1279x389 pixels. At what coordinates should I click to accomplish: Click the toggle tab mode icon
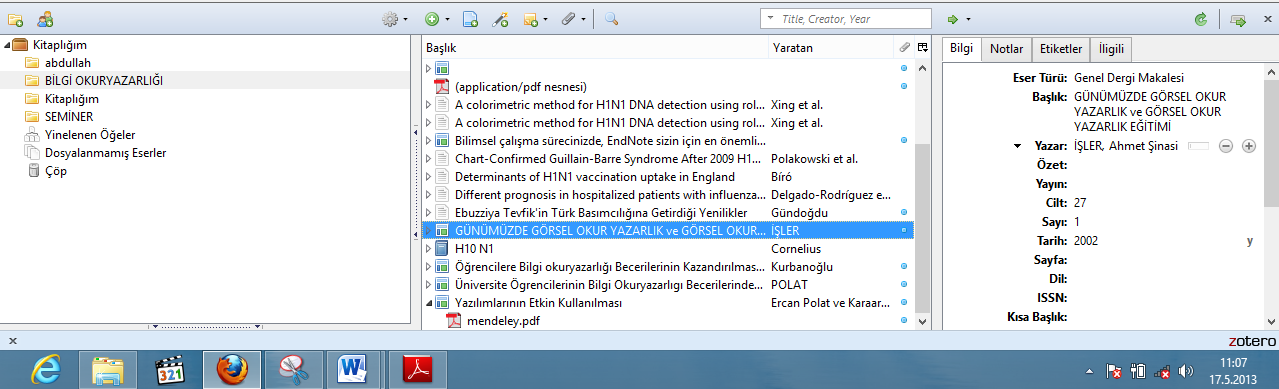(x=1238, y=19)
